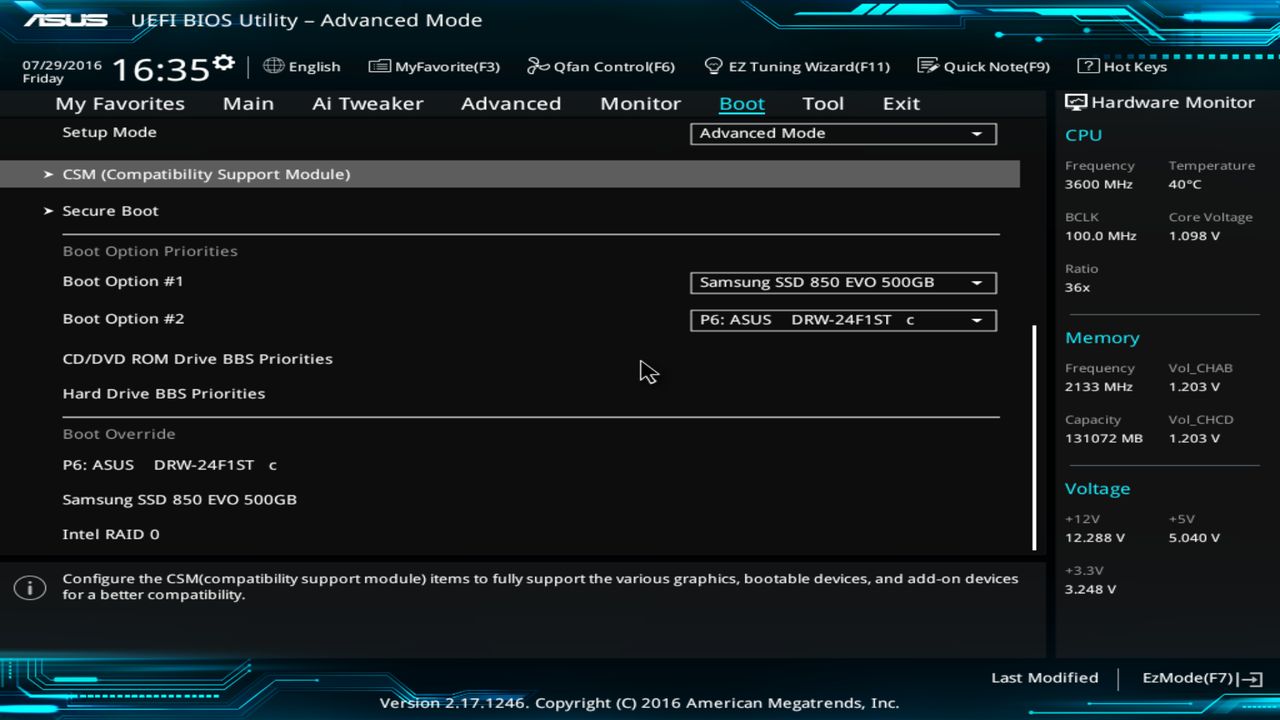Open the Boot Option #2 device dropdown

(x=843, y=319)
